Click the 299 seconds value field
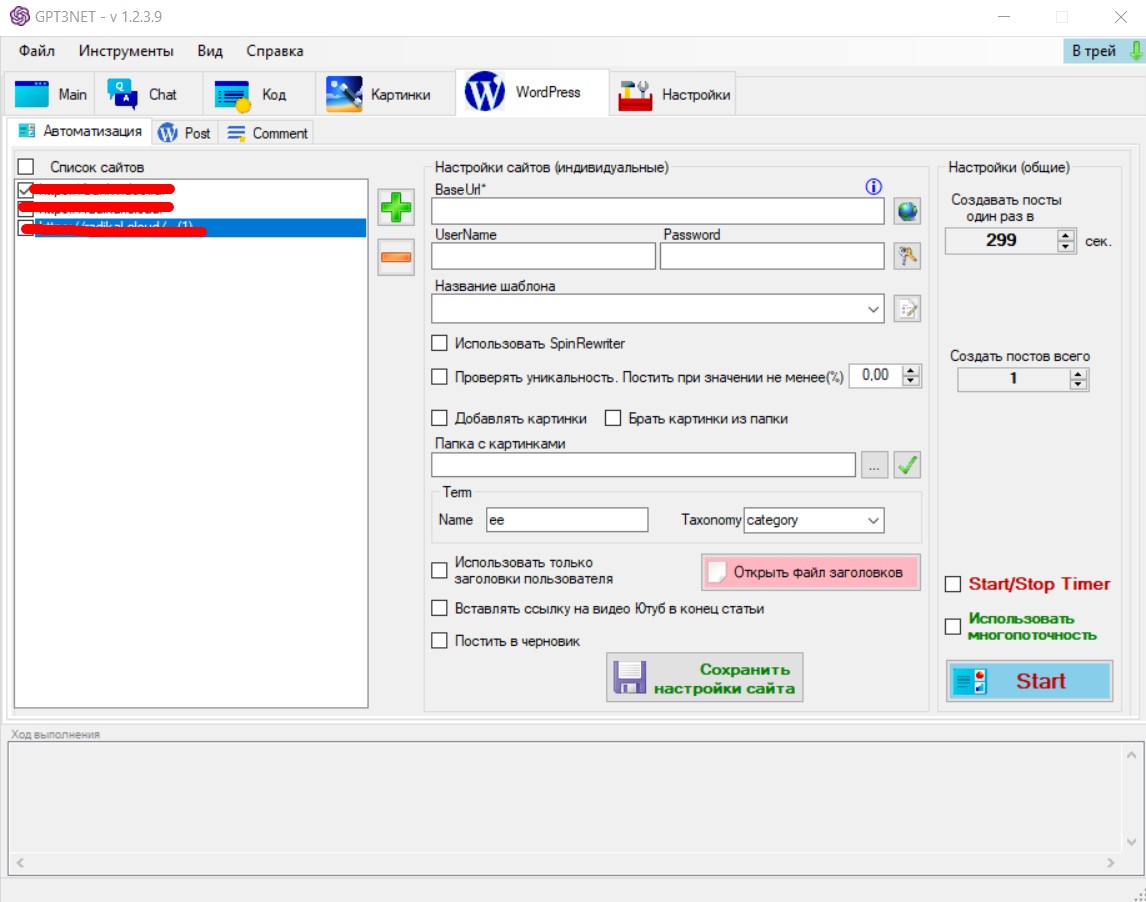The width and height of the screenshot is (1146, 902). pos(1001,240)
